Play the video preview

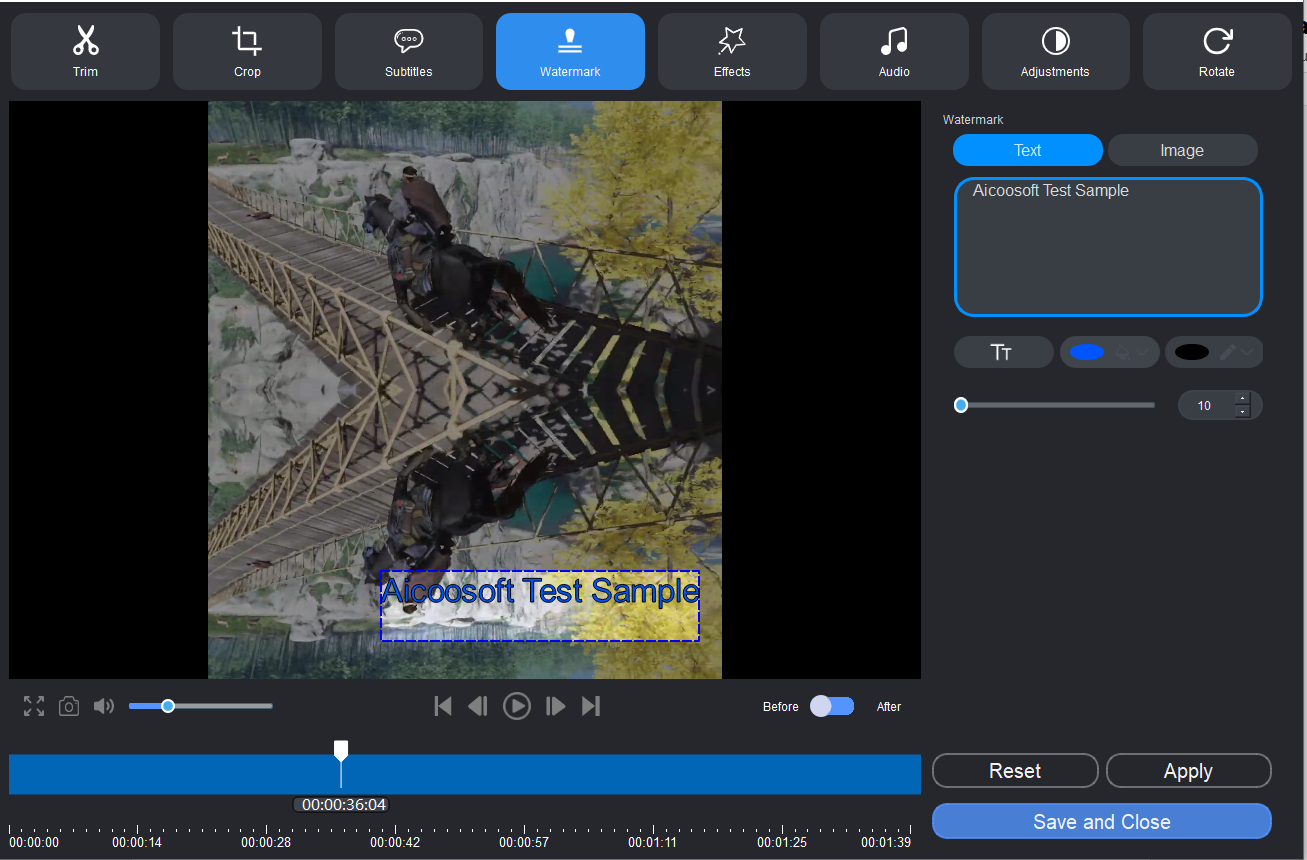pos(516,706)
